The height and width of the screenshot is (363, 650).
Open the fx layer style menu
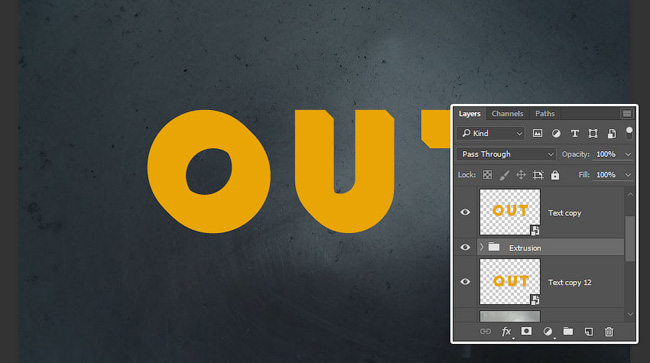coord(507,332)
